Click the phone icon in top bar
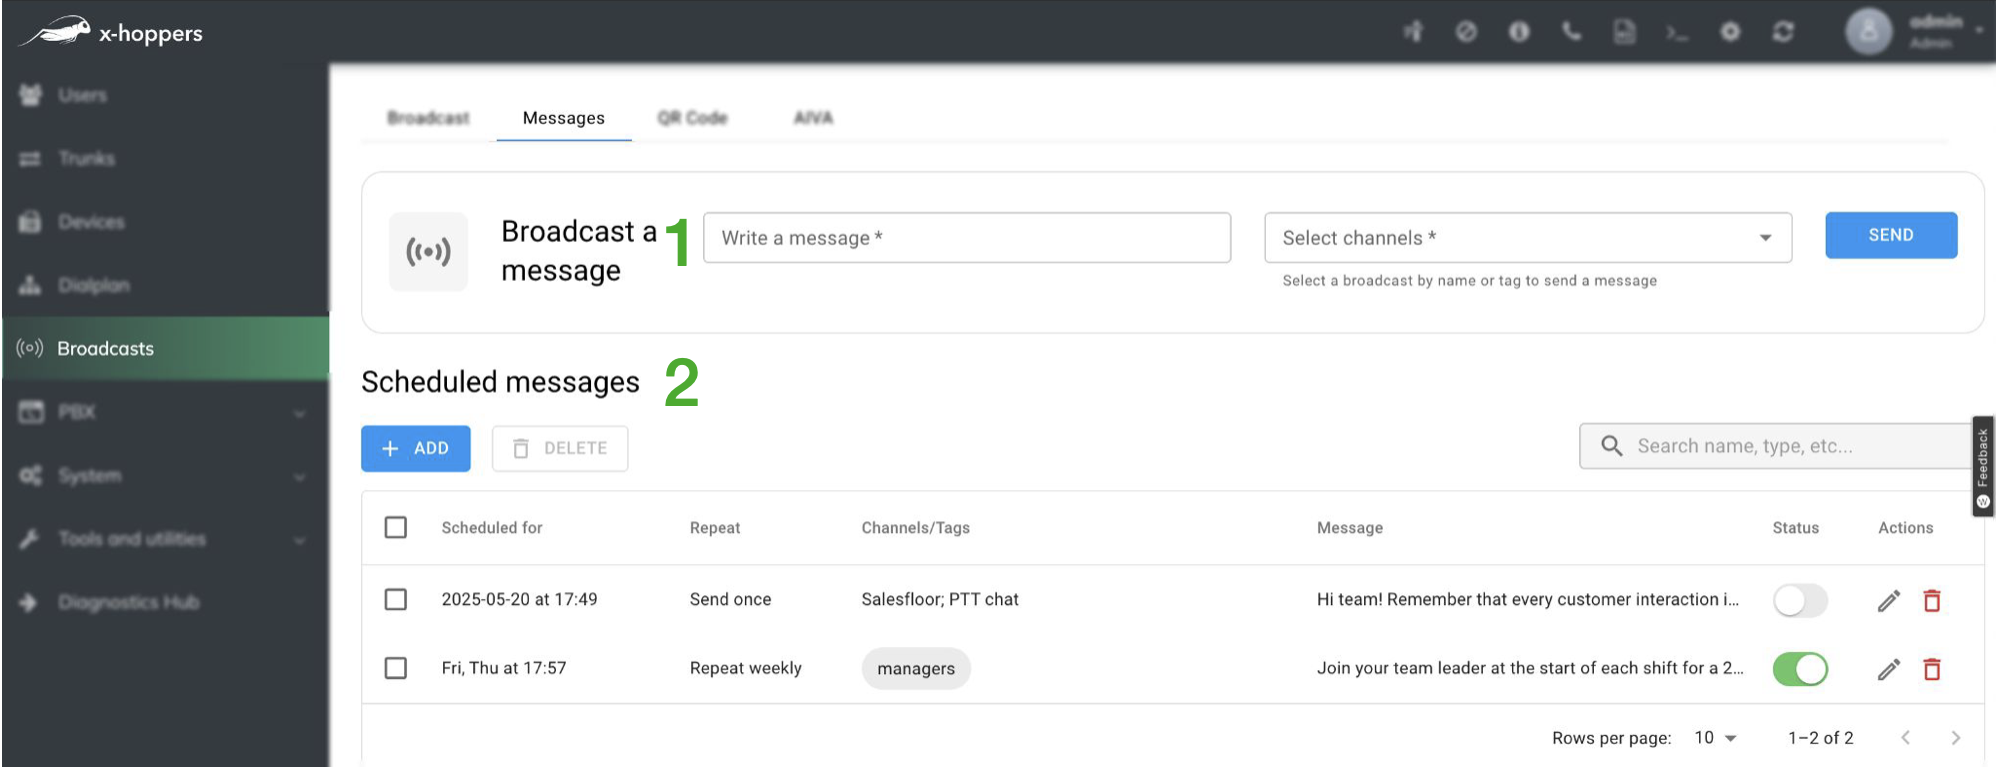2004x768 pixels. click(x=1572, y=32)
